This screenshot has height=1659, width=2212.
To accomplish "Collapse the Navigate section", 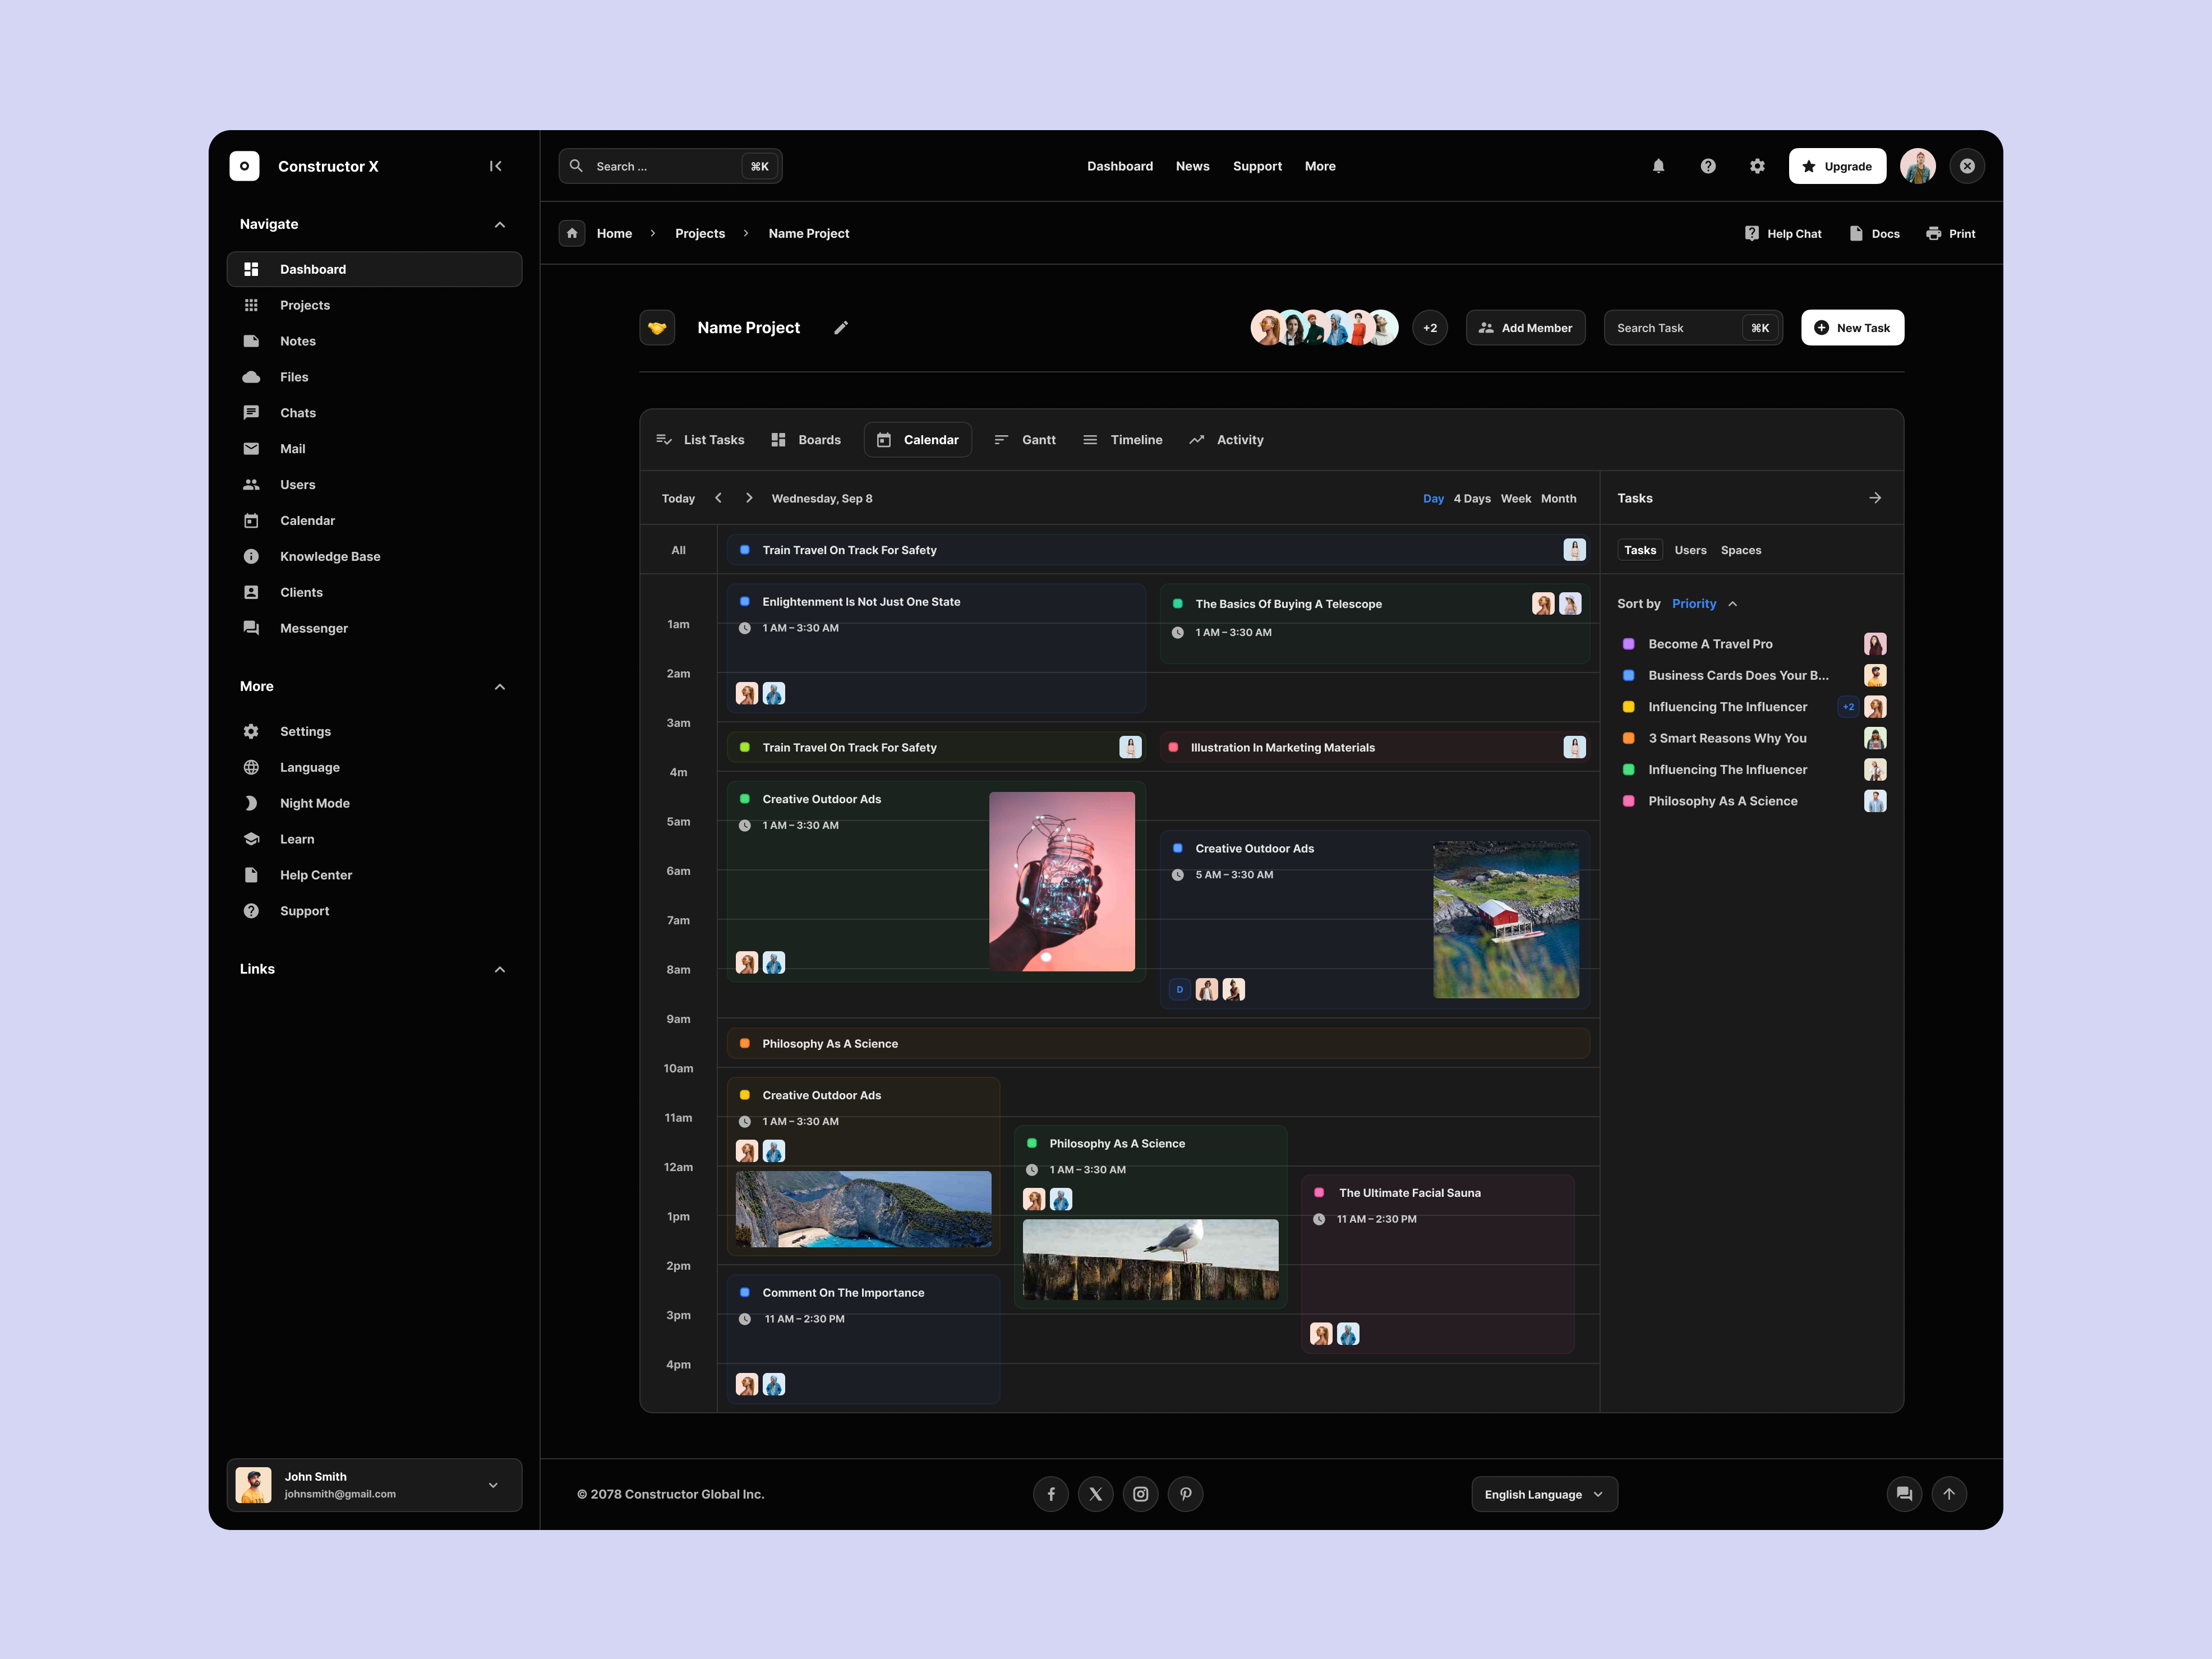I will point(500,225).
